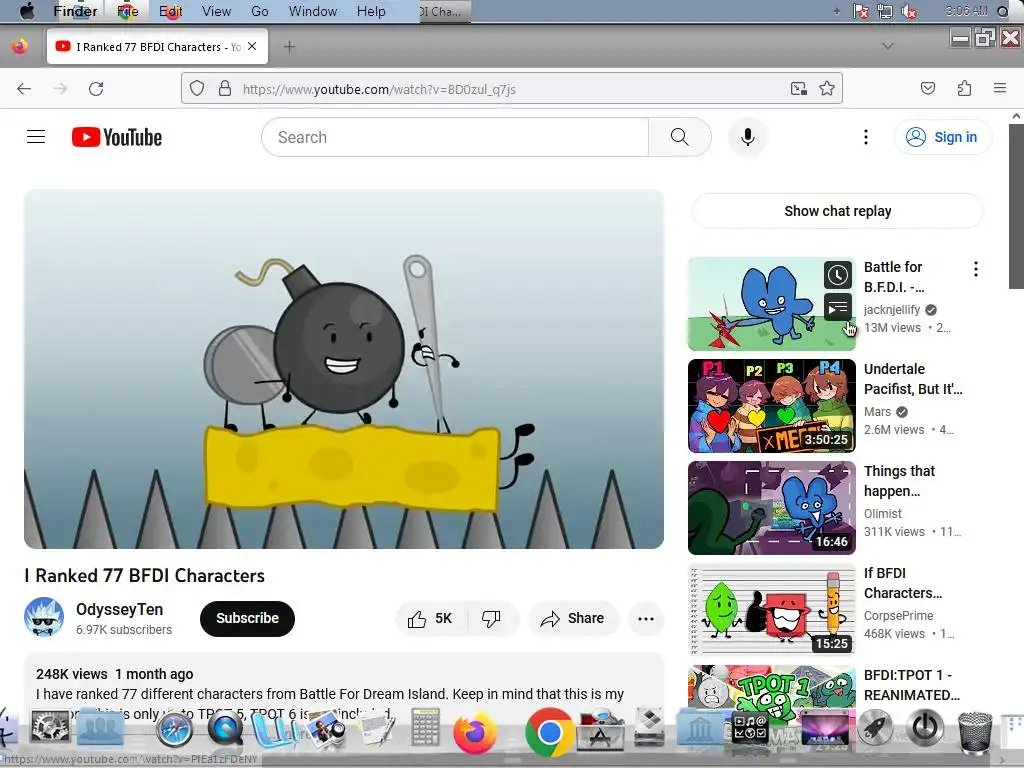
Task: Open a new tab with plus
Action: (x=289, y=46)
